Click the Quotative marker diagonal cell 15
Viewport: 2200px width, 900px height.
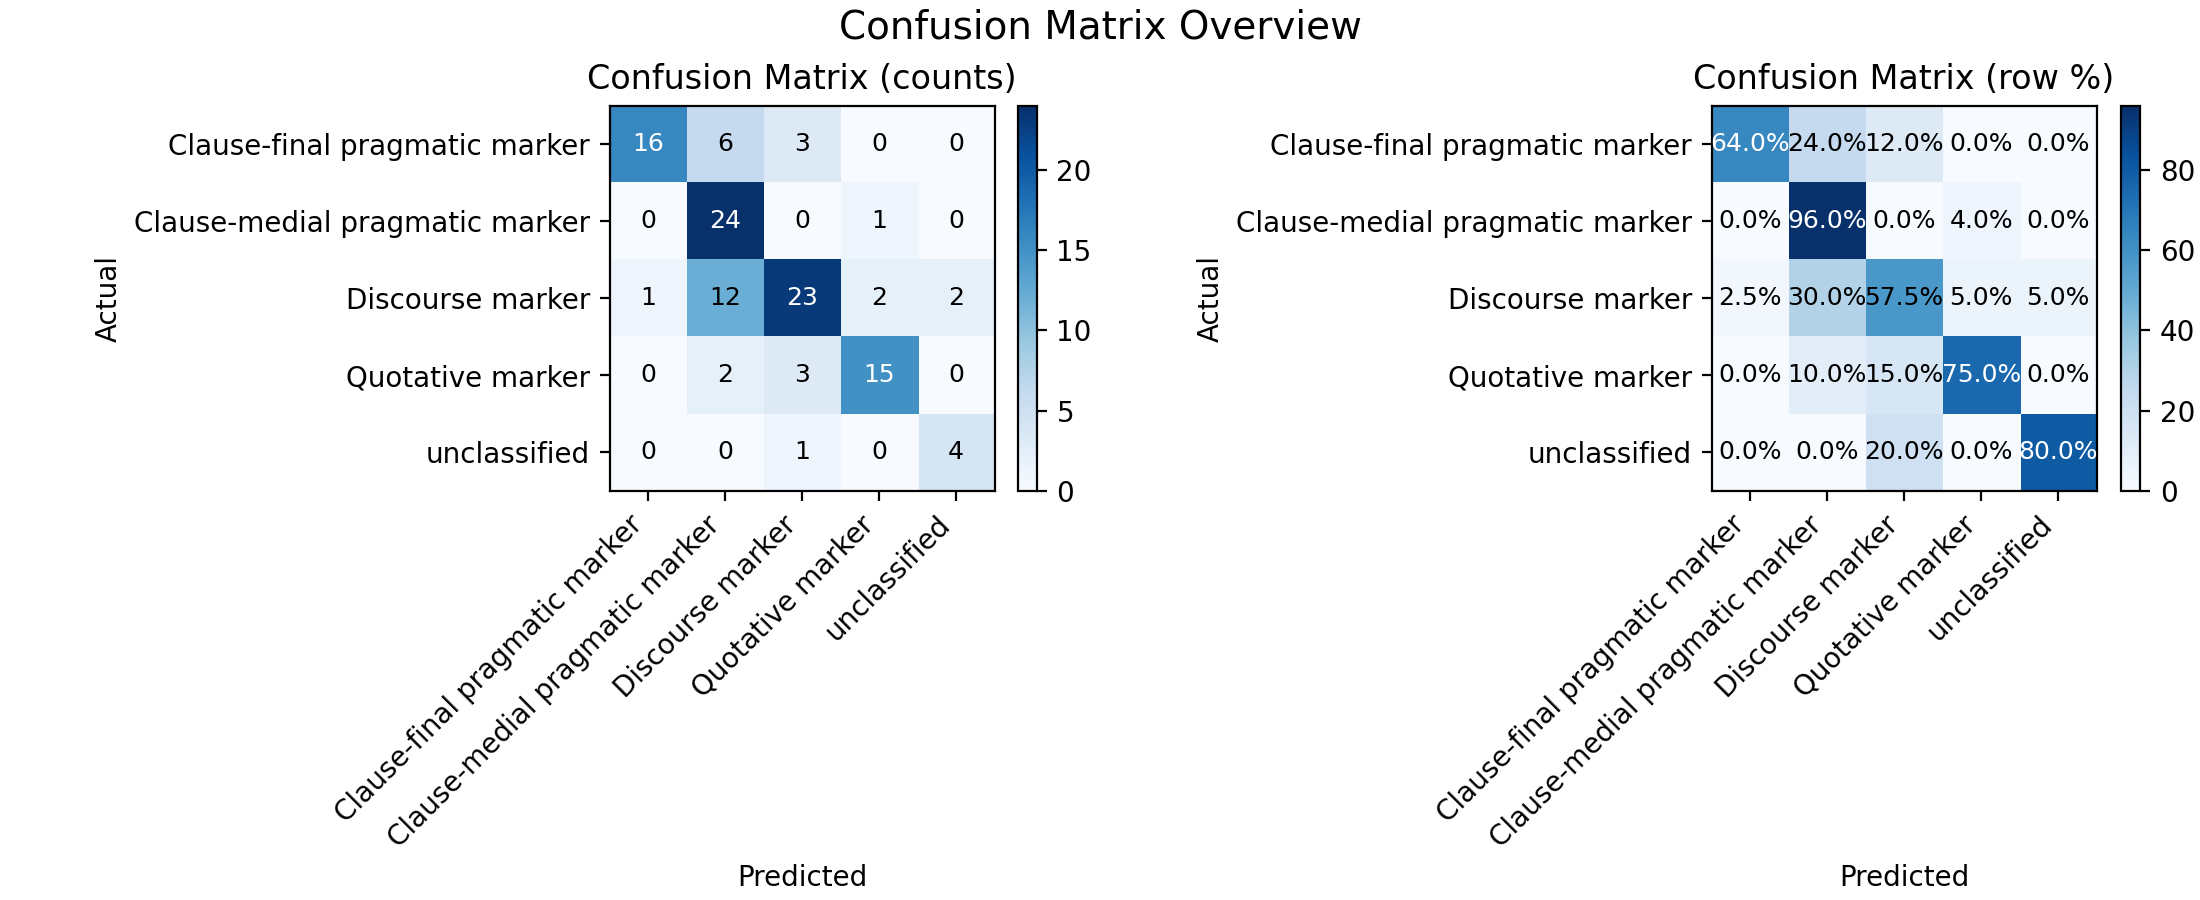coord(879,374)
